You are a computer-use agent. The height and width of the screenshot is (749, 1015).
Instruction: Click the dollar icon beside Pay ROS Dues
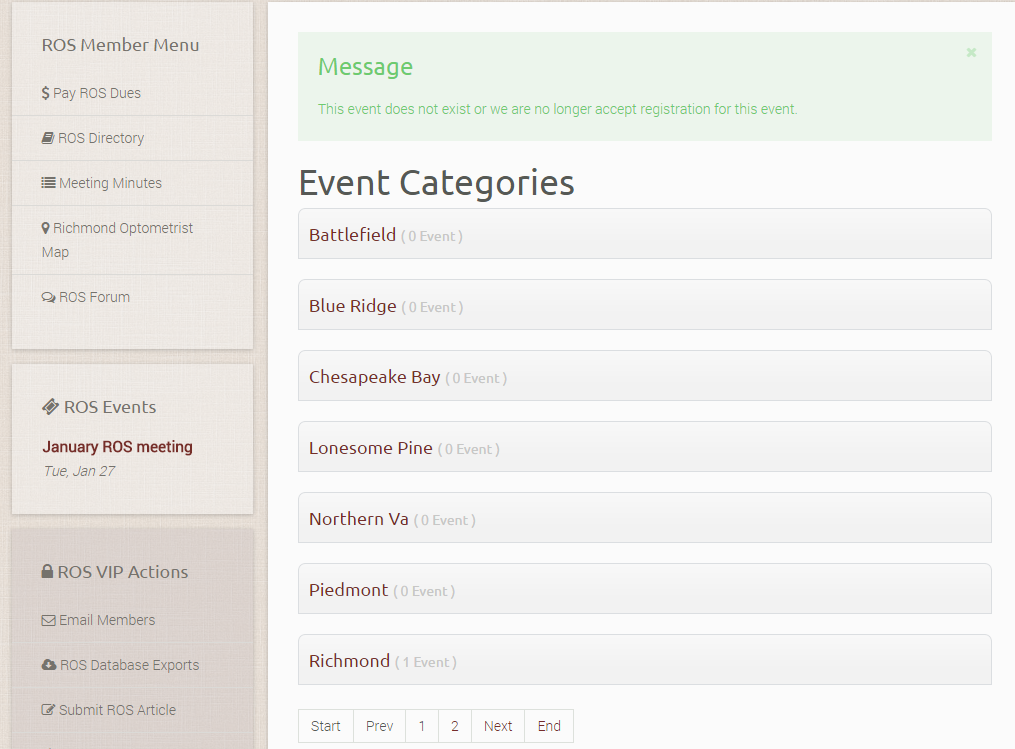pyautogui.click(x=46, y=93)
